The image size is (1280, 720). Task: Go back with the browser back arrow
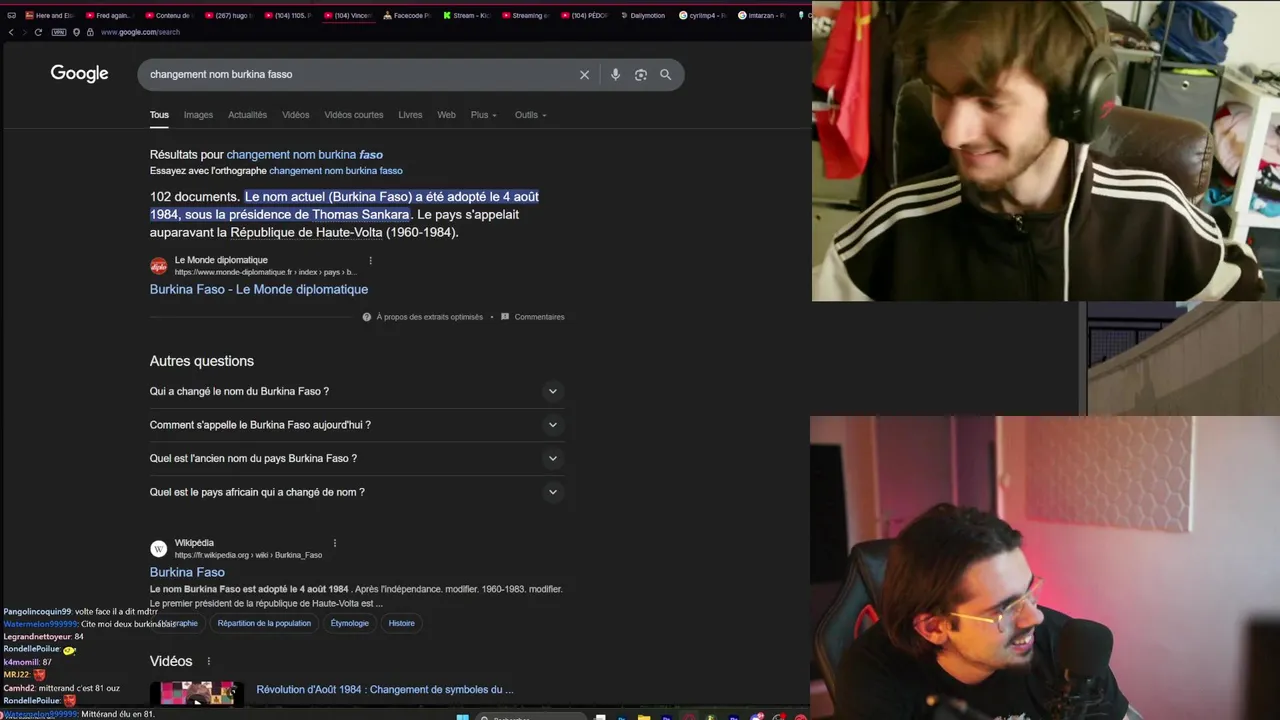(11, 32)
